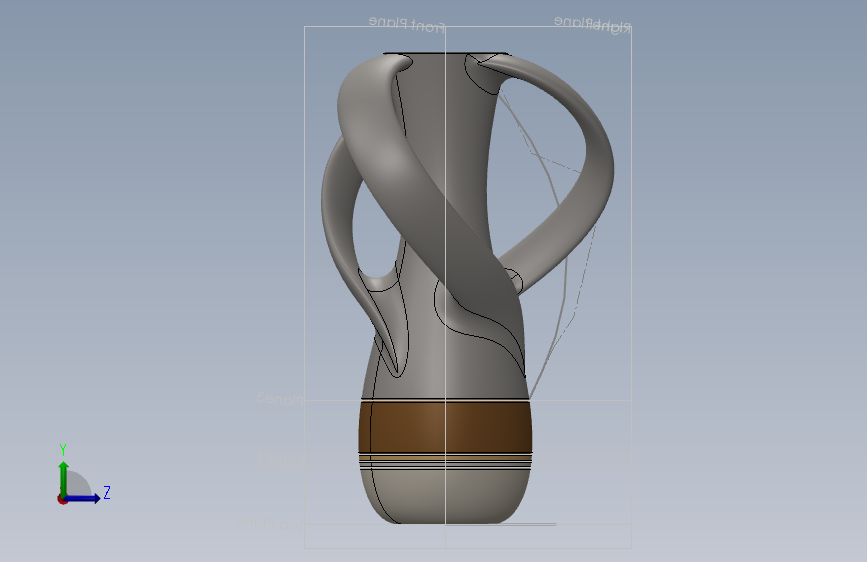Click the blue Z axis of the triad
The height and width of the screenshot is (562, 867).
(x=83, y=498)
